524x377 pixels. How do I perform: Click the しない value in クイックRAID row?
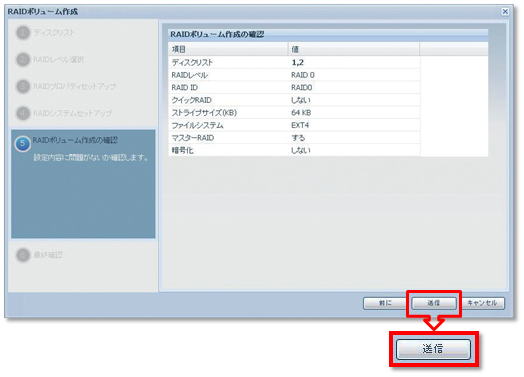tap(301, 100)
